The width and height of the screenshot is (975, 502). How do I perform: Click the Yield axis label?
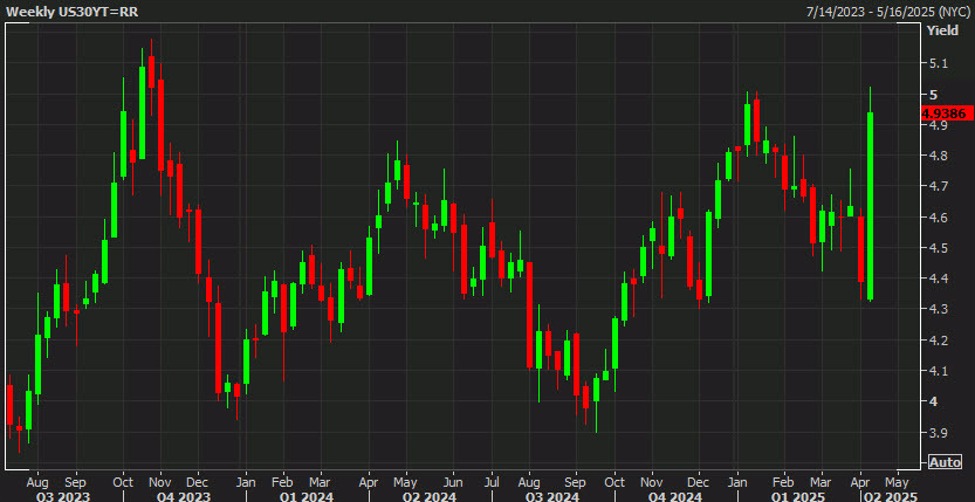tap(943, 31)
